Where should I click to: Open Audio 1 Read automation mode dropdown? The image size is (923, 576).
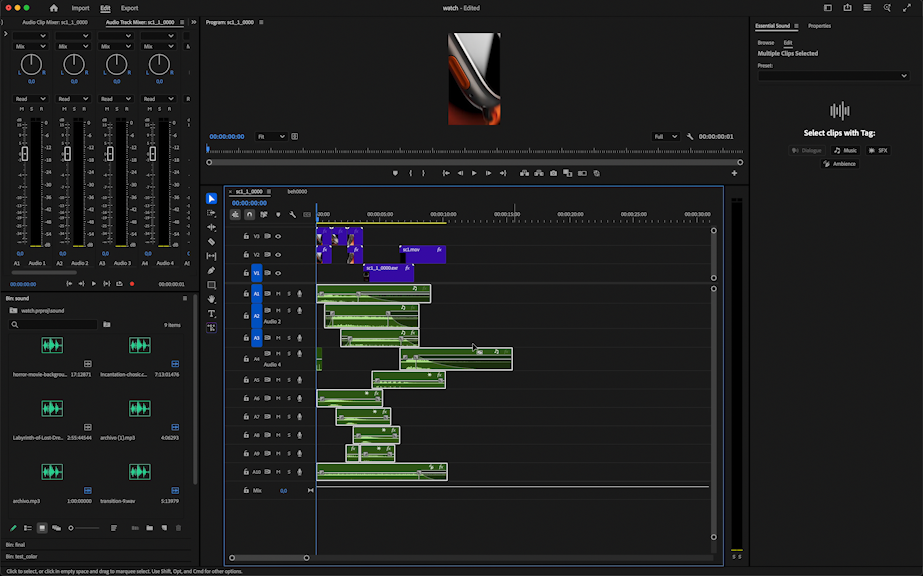pos(31,98)
